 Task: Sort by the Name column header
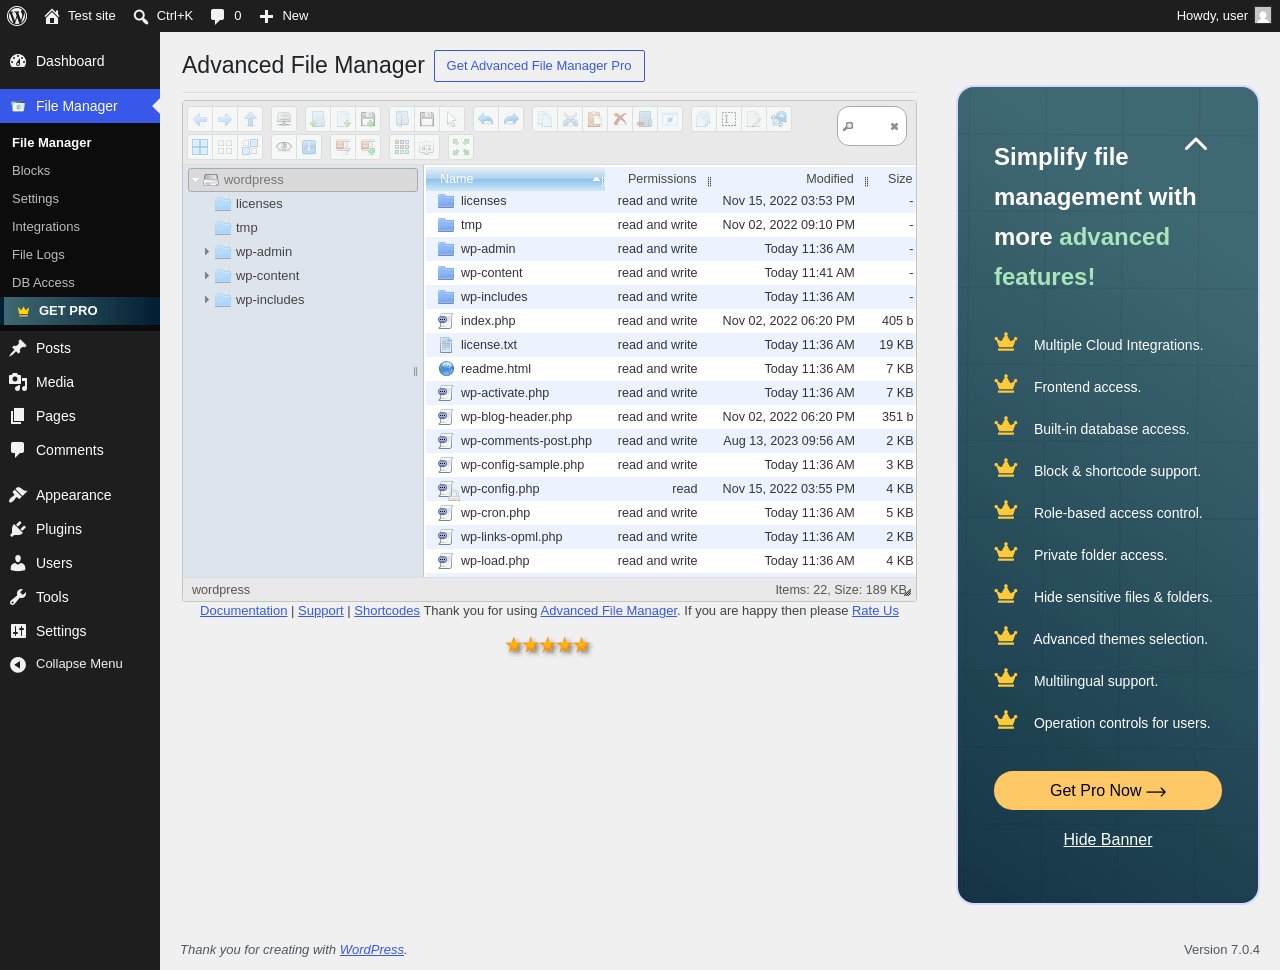(x=515, y=179)
